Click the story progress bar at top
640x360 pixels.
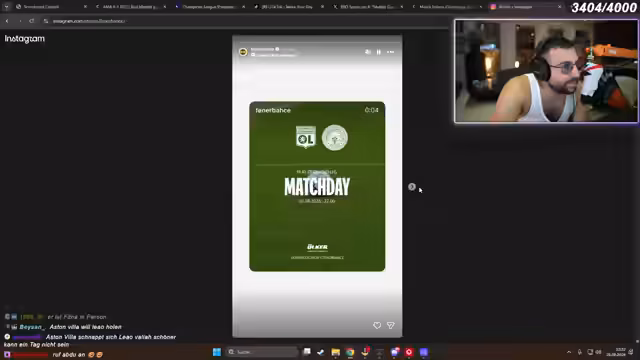point(317,42)
